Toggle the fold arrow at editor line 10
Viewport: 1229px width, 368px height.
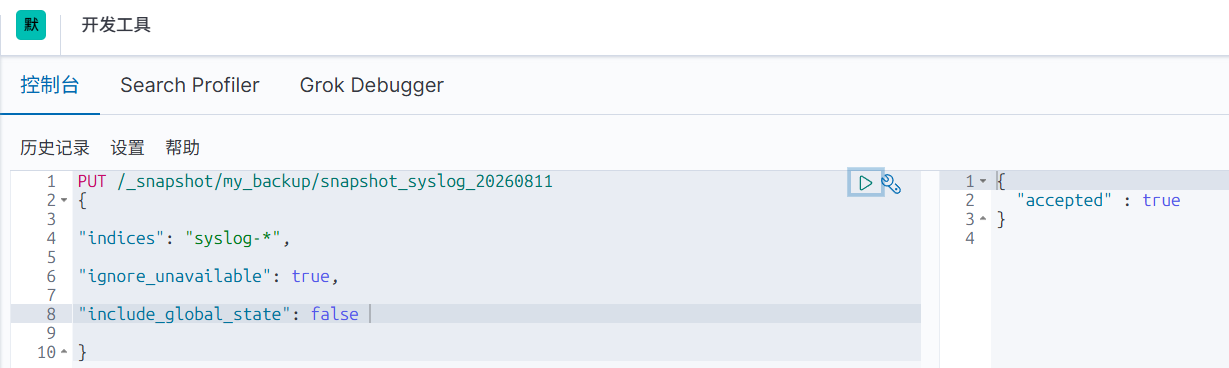pyautogui.click(x=64, y=352)
